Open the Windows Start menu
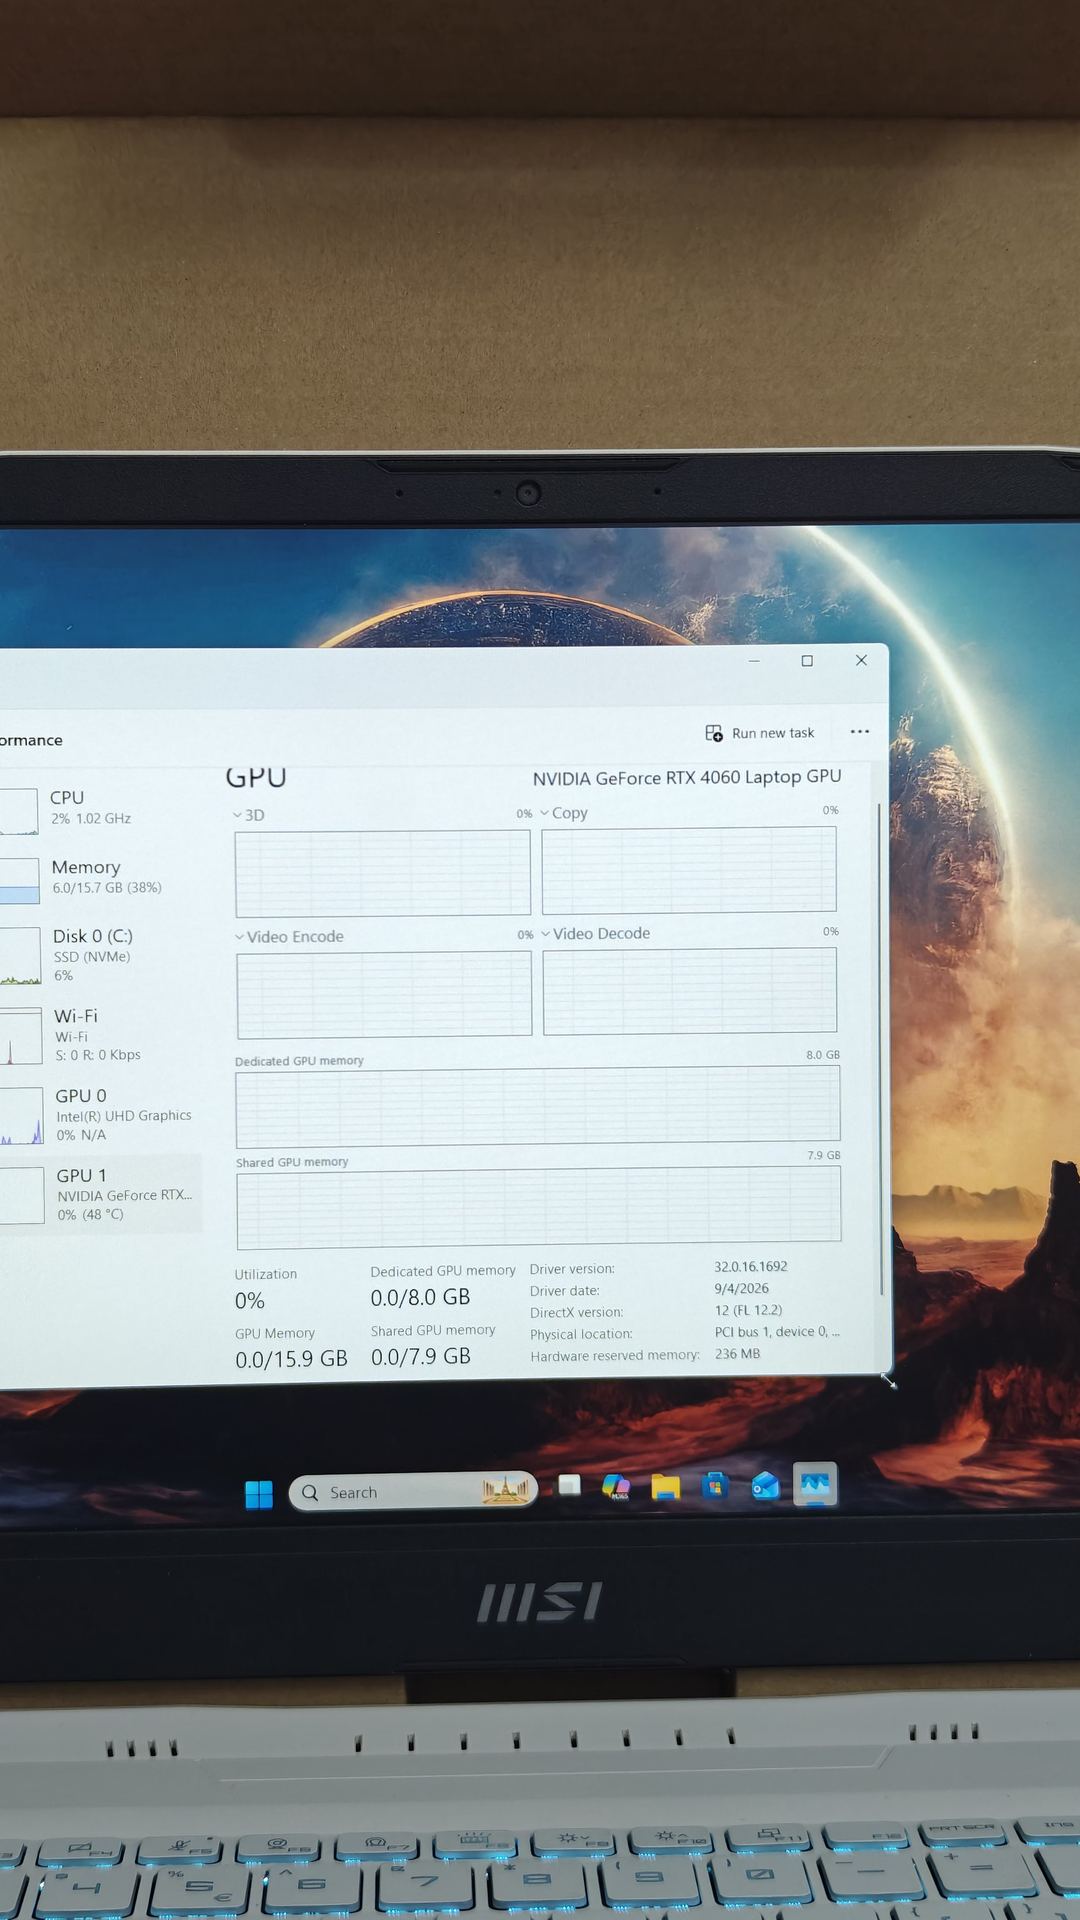This screenshot has width=1080, height=1920. [259, 1494]
